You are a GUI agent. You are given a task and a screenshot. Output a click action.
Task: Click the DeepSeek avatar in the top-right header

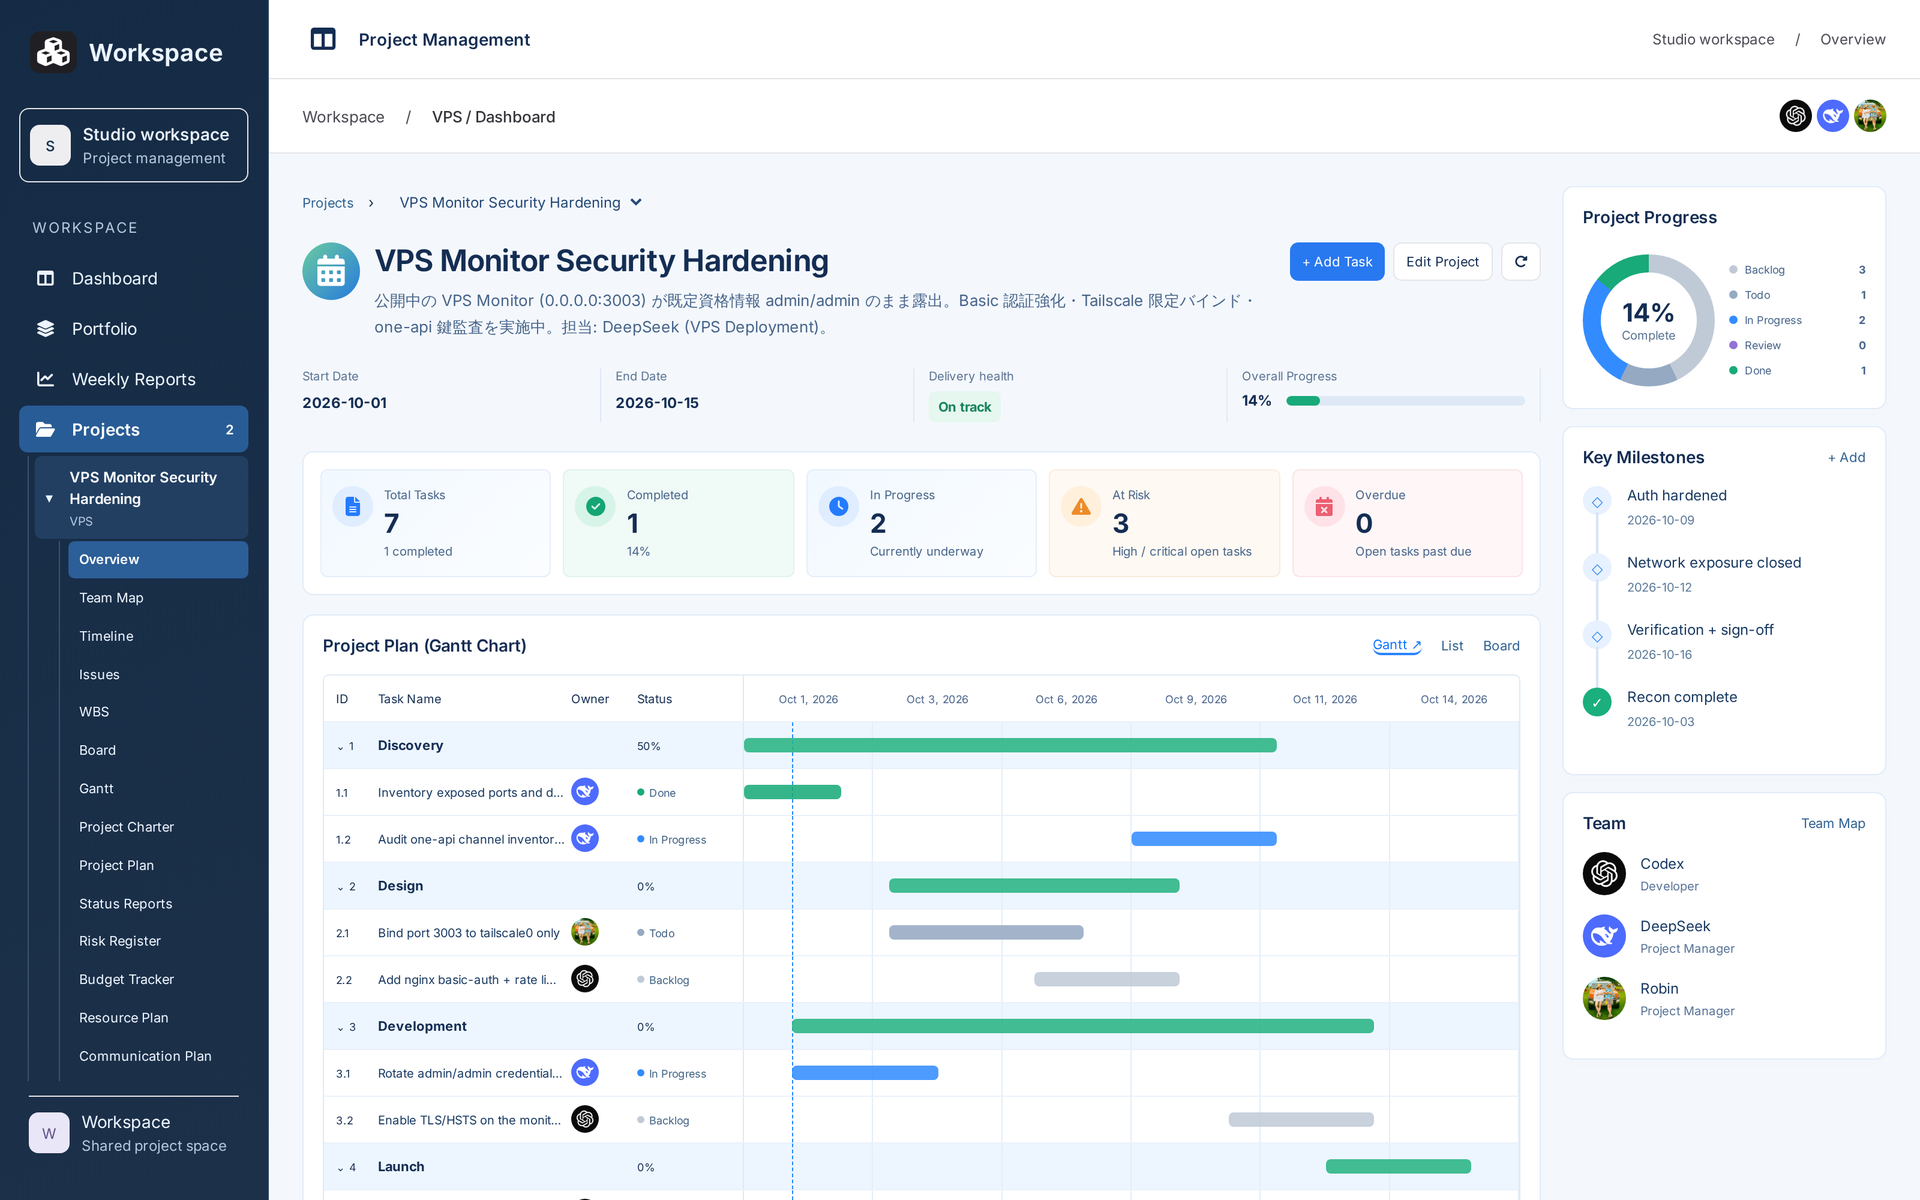pyautogui.click(x=1832, y=116)
